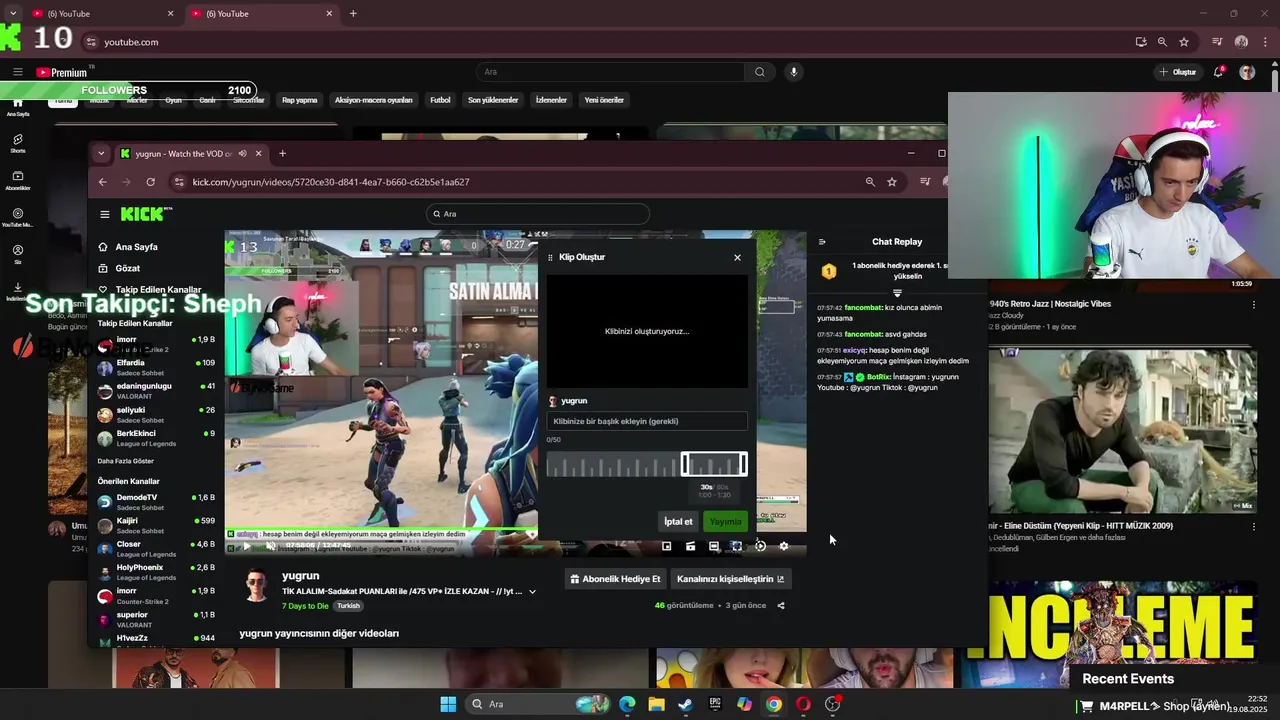Open Kanalınızı kişiselleştirin link
Screen dimensions: 1280x720
coord(730,579)
